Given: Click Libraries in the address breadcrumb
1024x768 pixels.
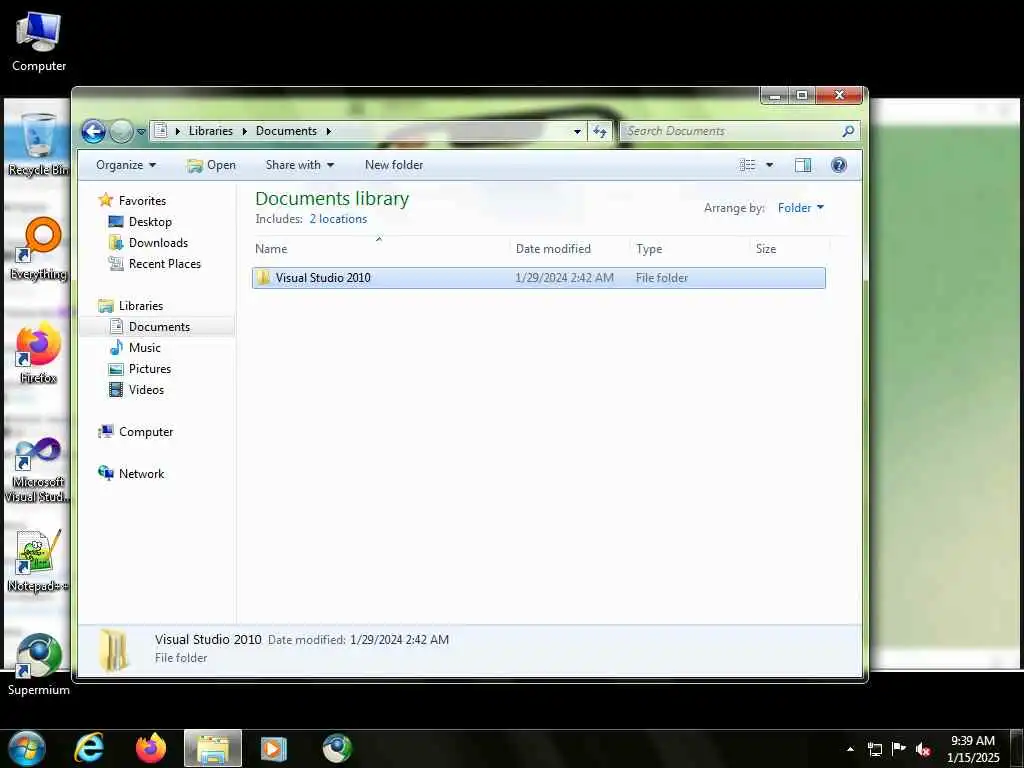Looking at the screenshot, I should point(210,131).
